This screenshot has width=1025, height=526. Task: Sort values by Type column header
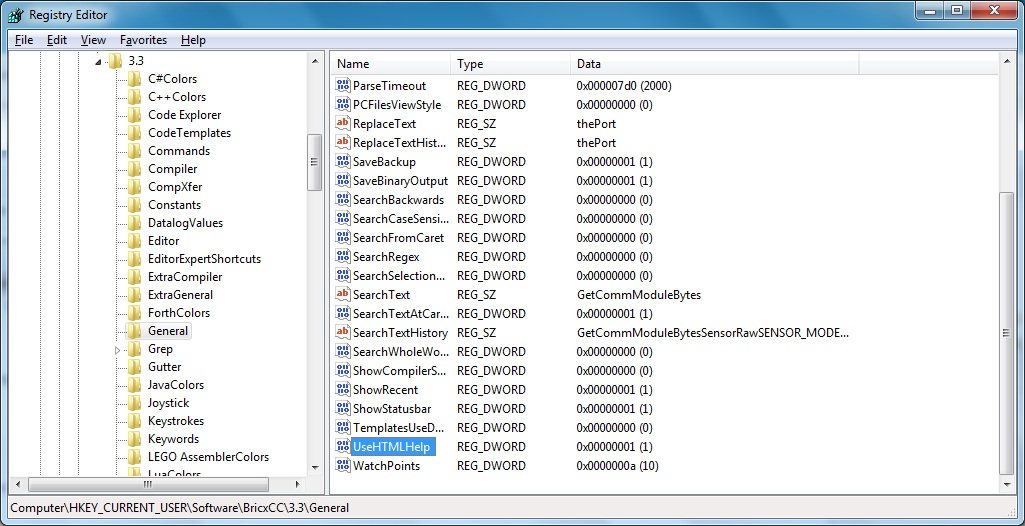510,64
